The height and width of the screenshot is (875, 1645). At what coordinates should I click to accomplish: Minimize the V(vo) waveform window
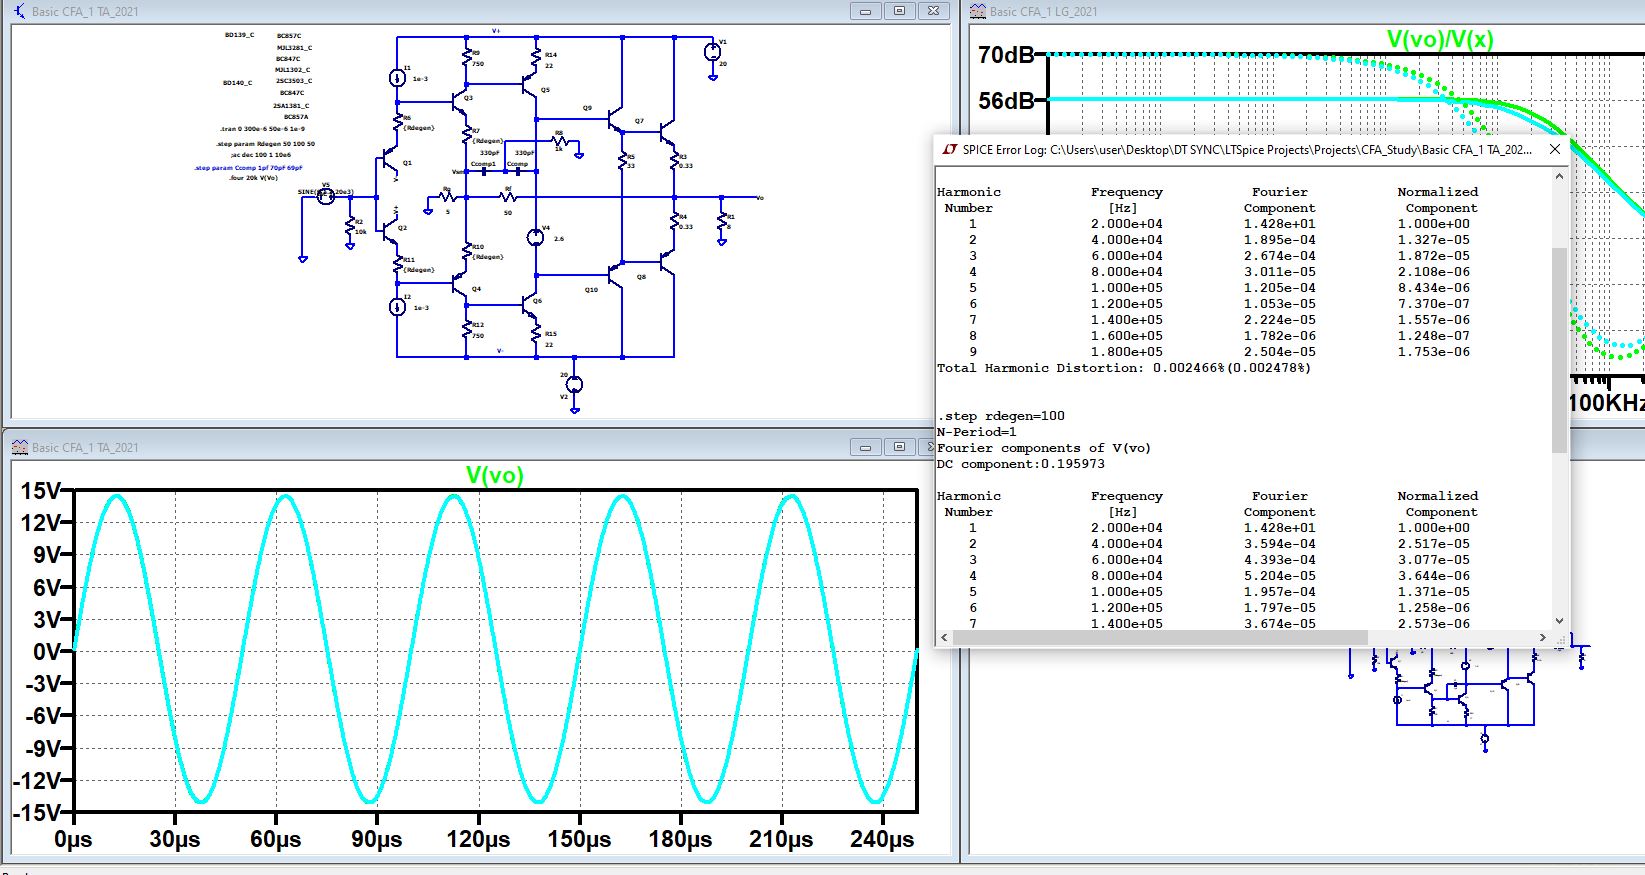point(865,447)
